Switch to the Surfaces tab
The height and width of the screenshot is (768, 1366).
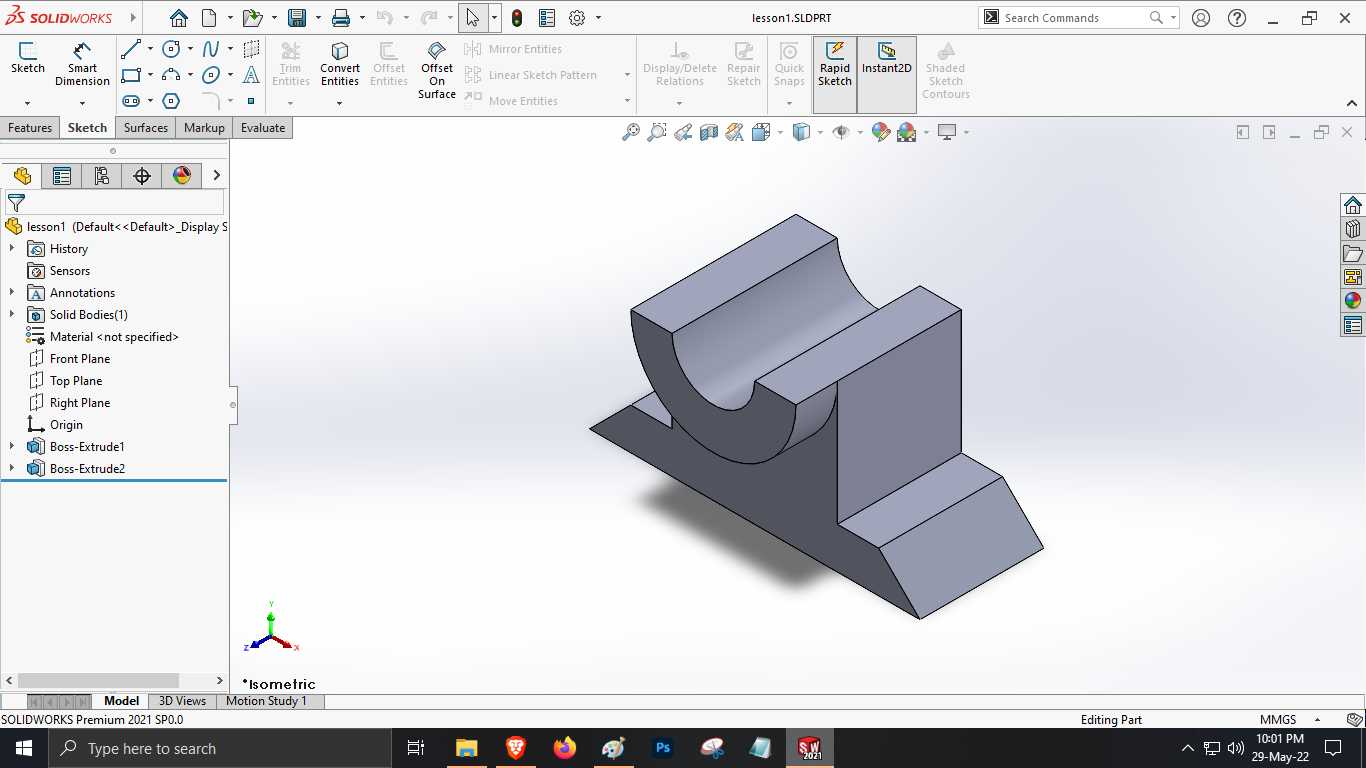[146, 128]
